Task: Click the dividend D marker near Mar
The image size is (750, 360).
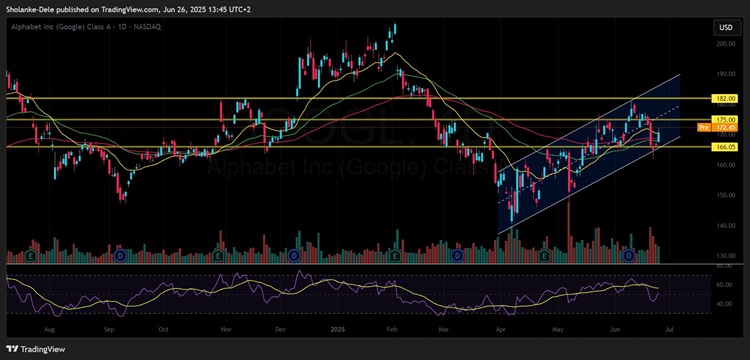Action: [x=458, y=256]
